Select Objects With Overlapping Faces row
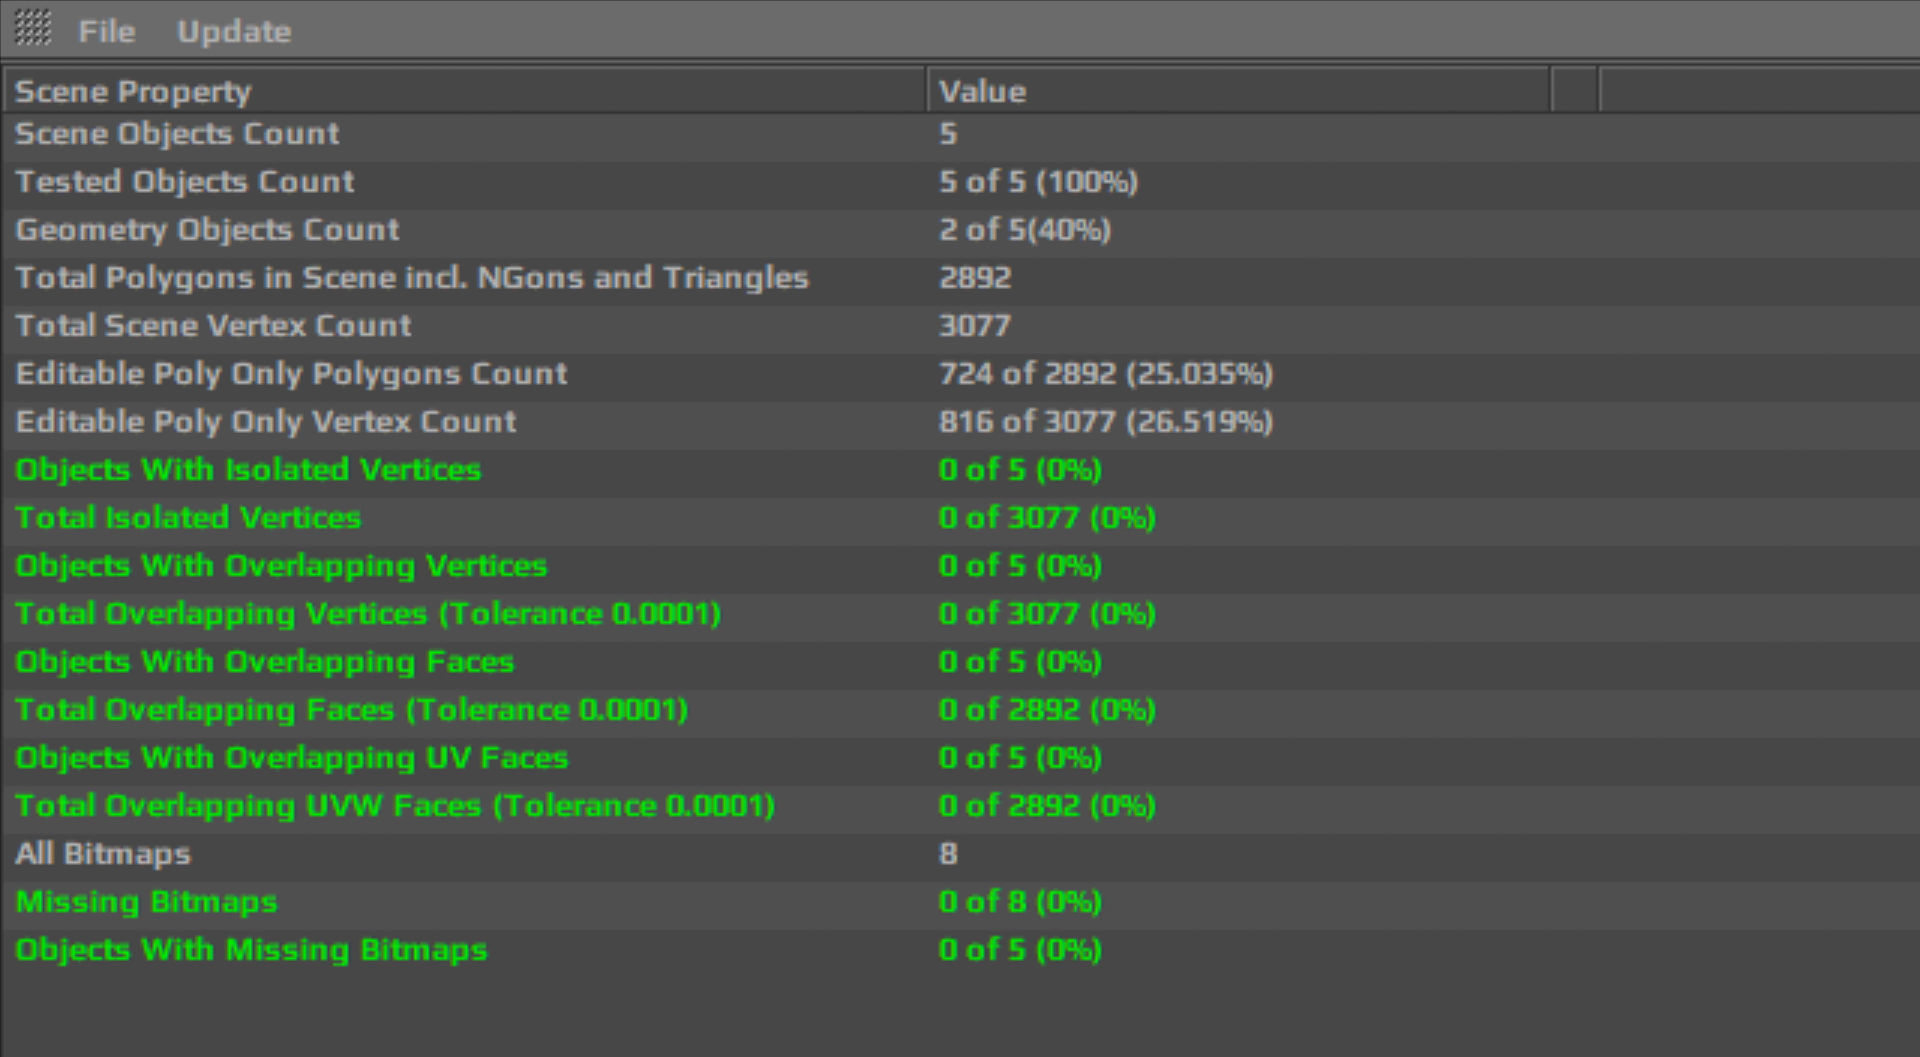 (x=960, y=662)
